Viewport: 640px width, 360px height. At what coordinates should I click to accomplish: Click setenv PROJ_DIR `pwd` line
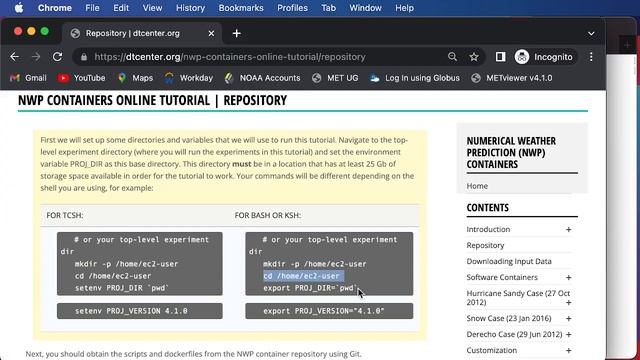pos(122,288)
